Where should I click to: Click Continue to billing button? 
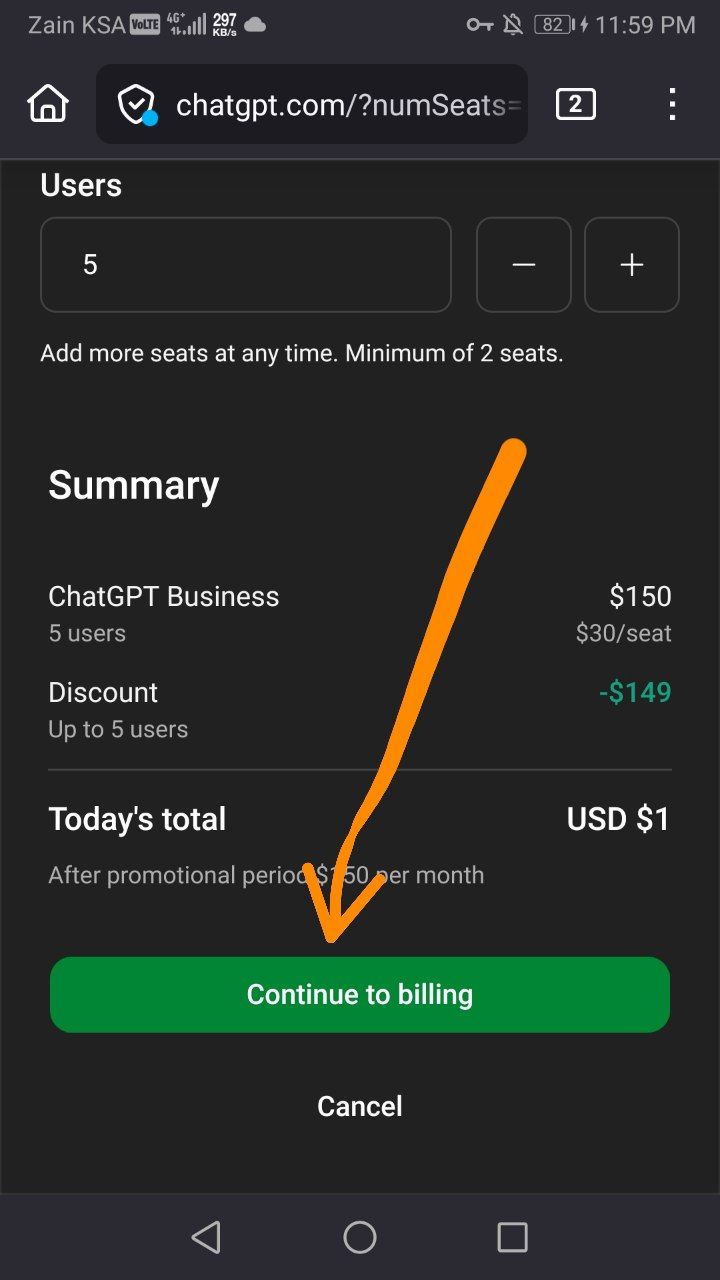(360, 994)
